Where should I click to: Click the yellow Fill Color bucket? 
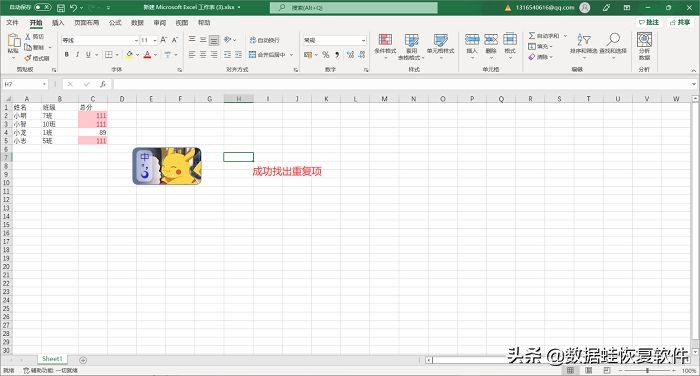(x=129, y=54)
